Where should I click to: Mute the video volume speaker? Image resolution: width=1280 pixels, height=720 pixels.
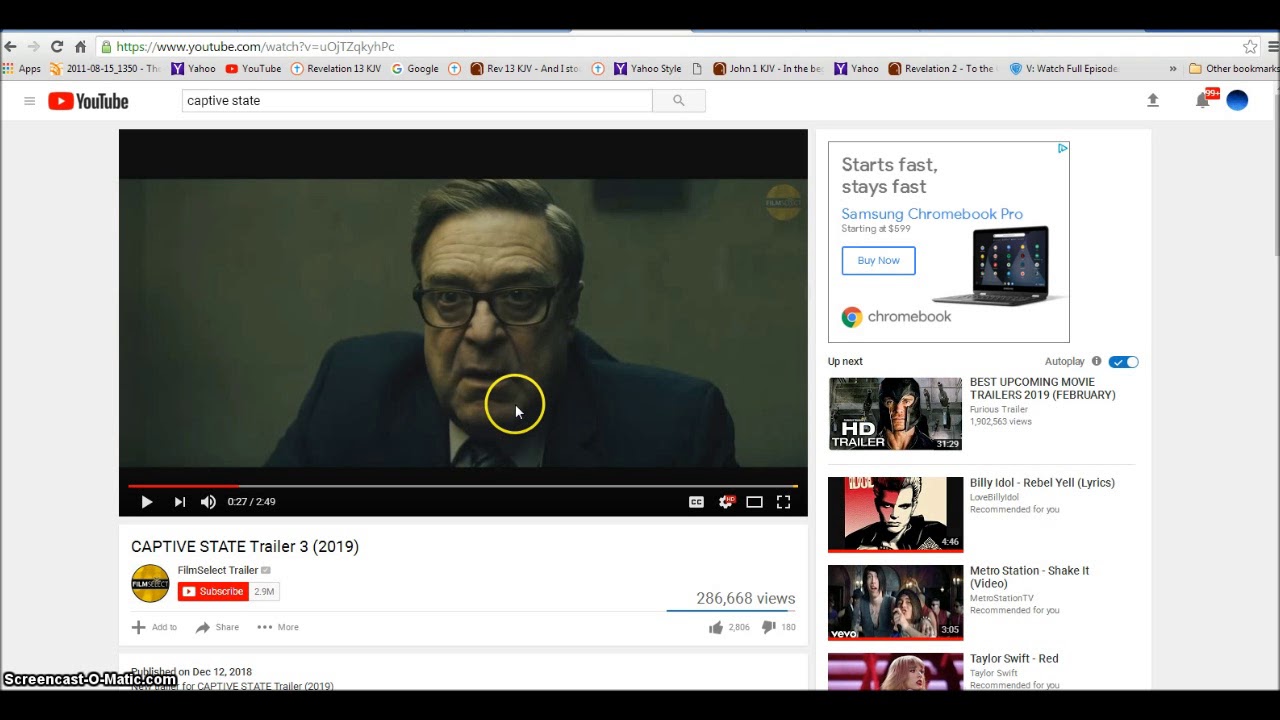tap(208, 502)
